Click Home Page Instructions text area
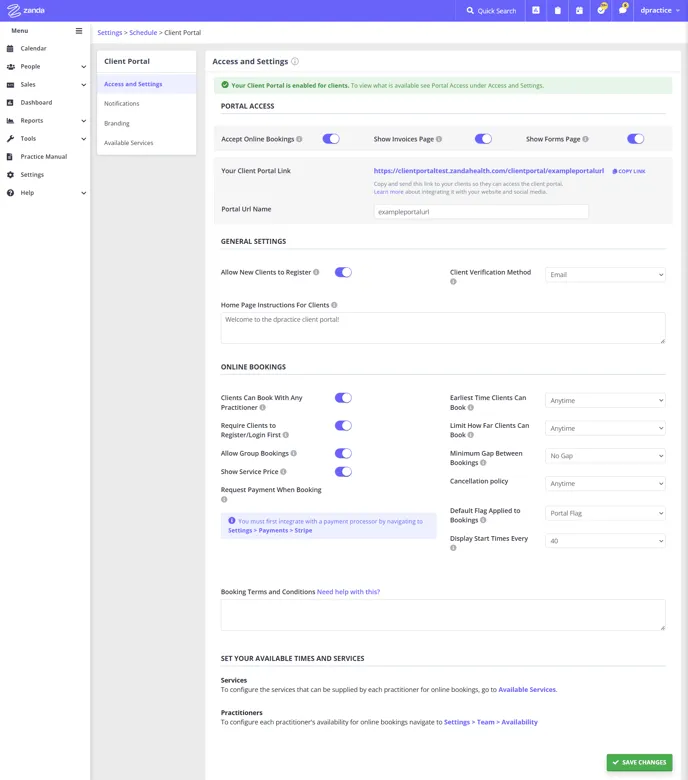Screen dimensions: 688x780 pos(443,328)
